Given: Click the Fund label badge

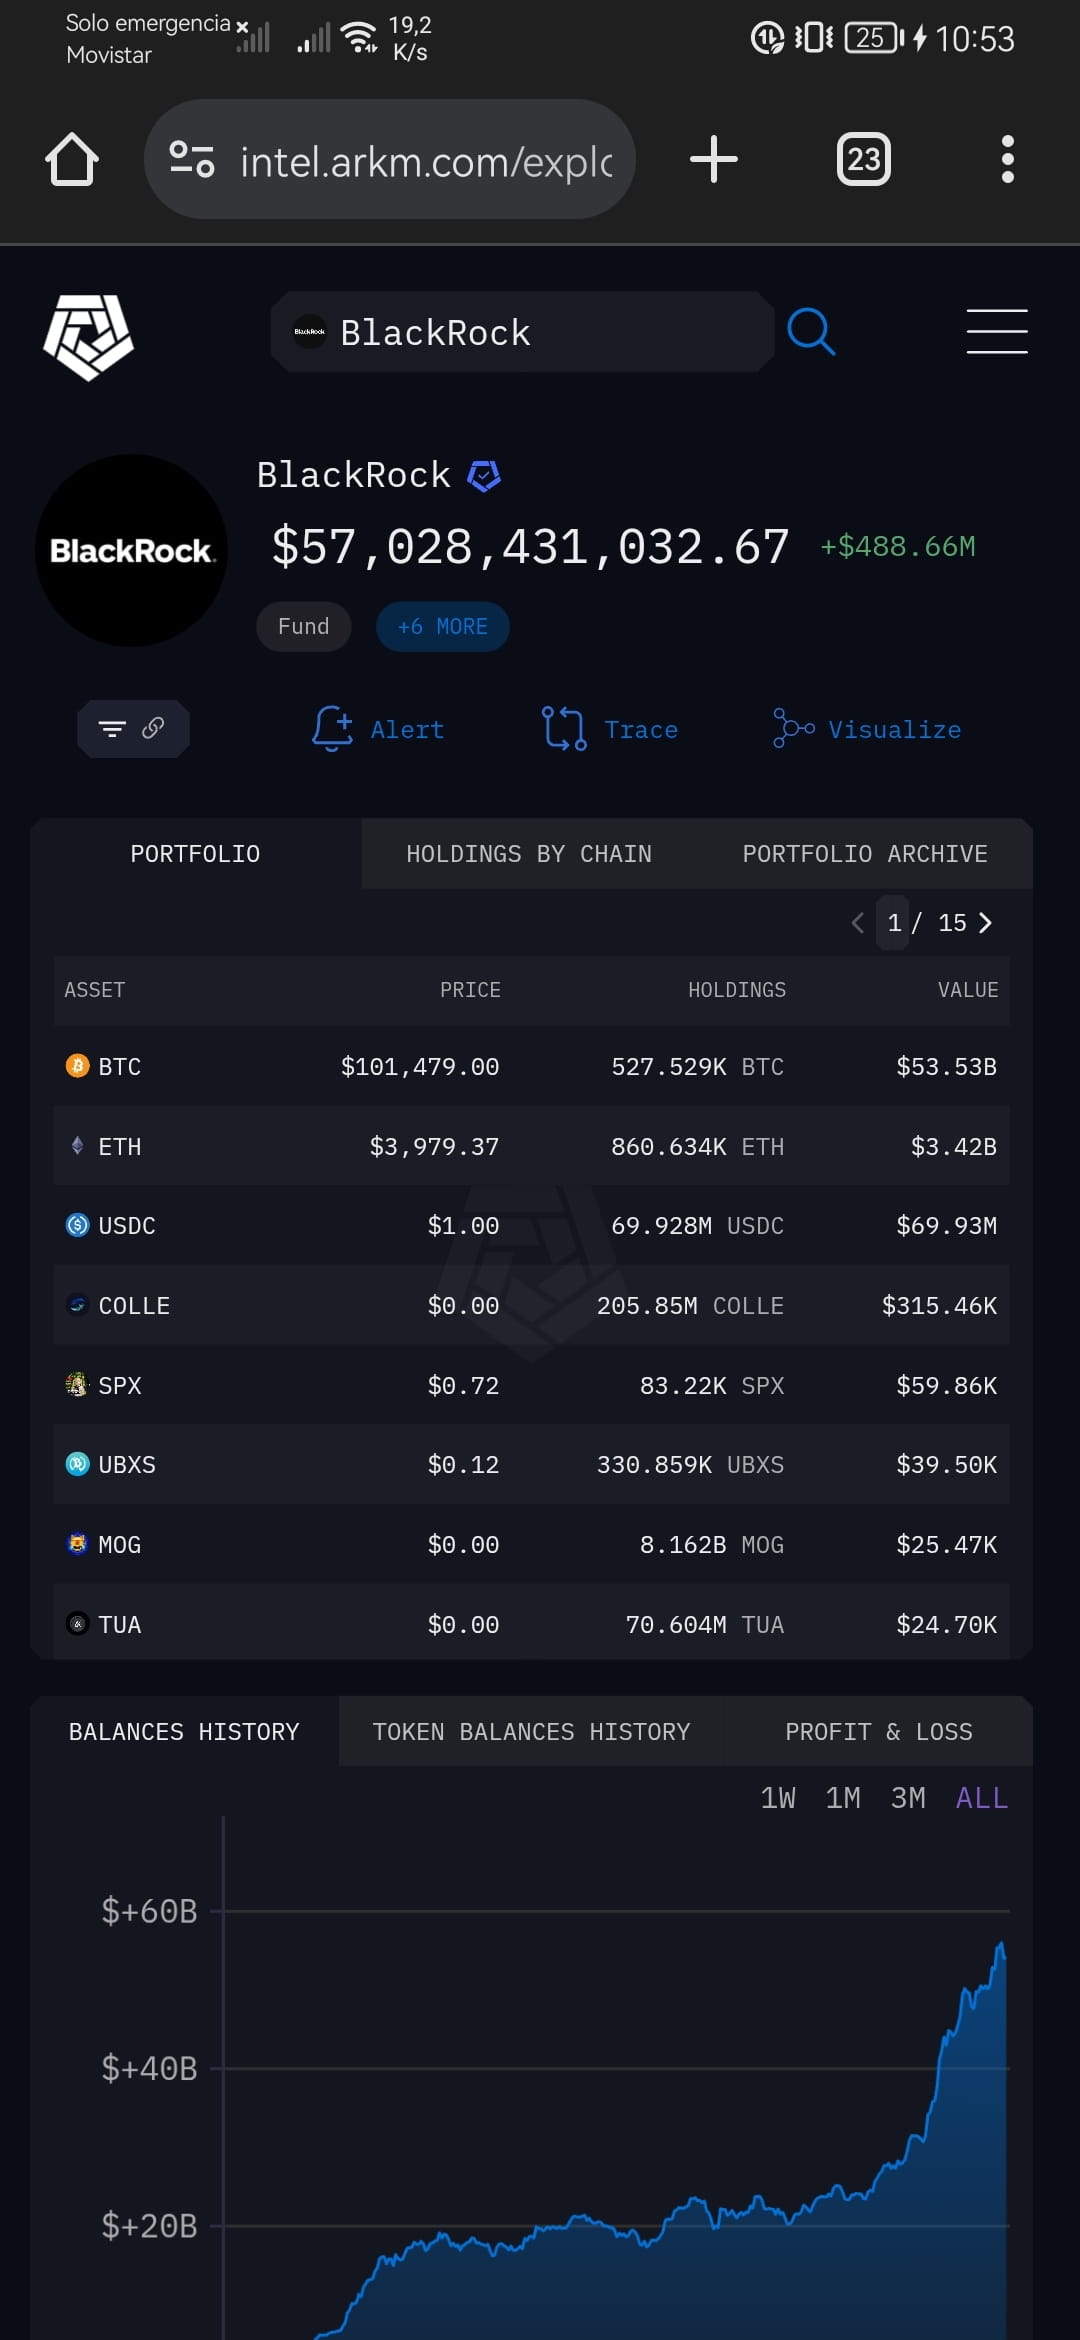Looking at the screenshot, I should (x=303, y=626).
